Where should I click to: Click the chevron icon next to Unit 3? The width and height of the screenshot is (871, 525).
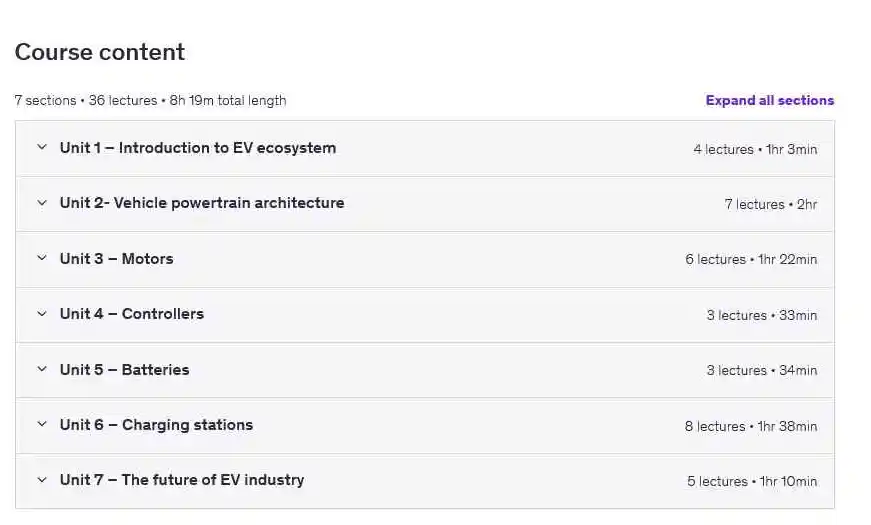point(42,258)
